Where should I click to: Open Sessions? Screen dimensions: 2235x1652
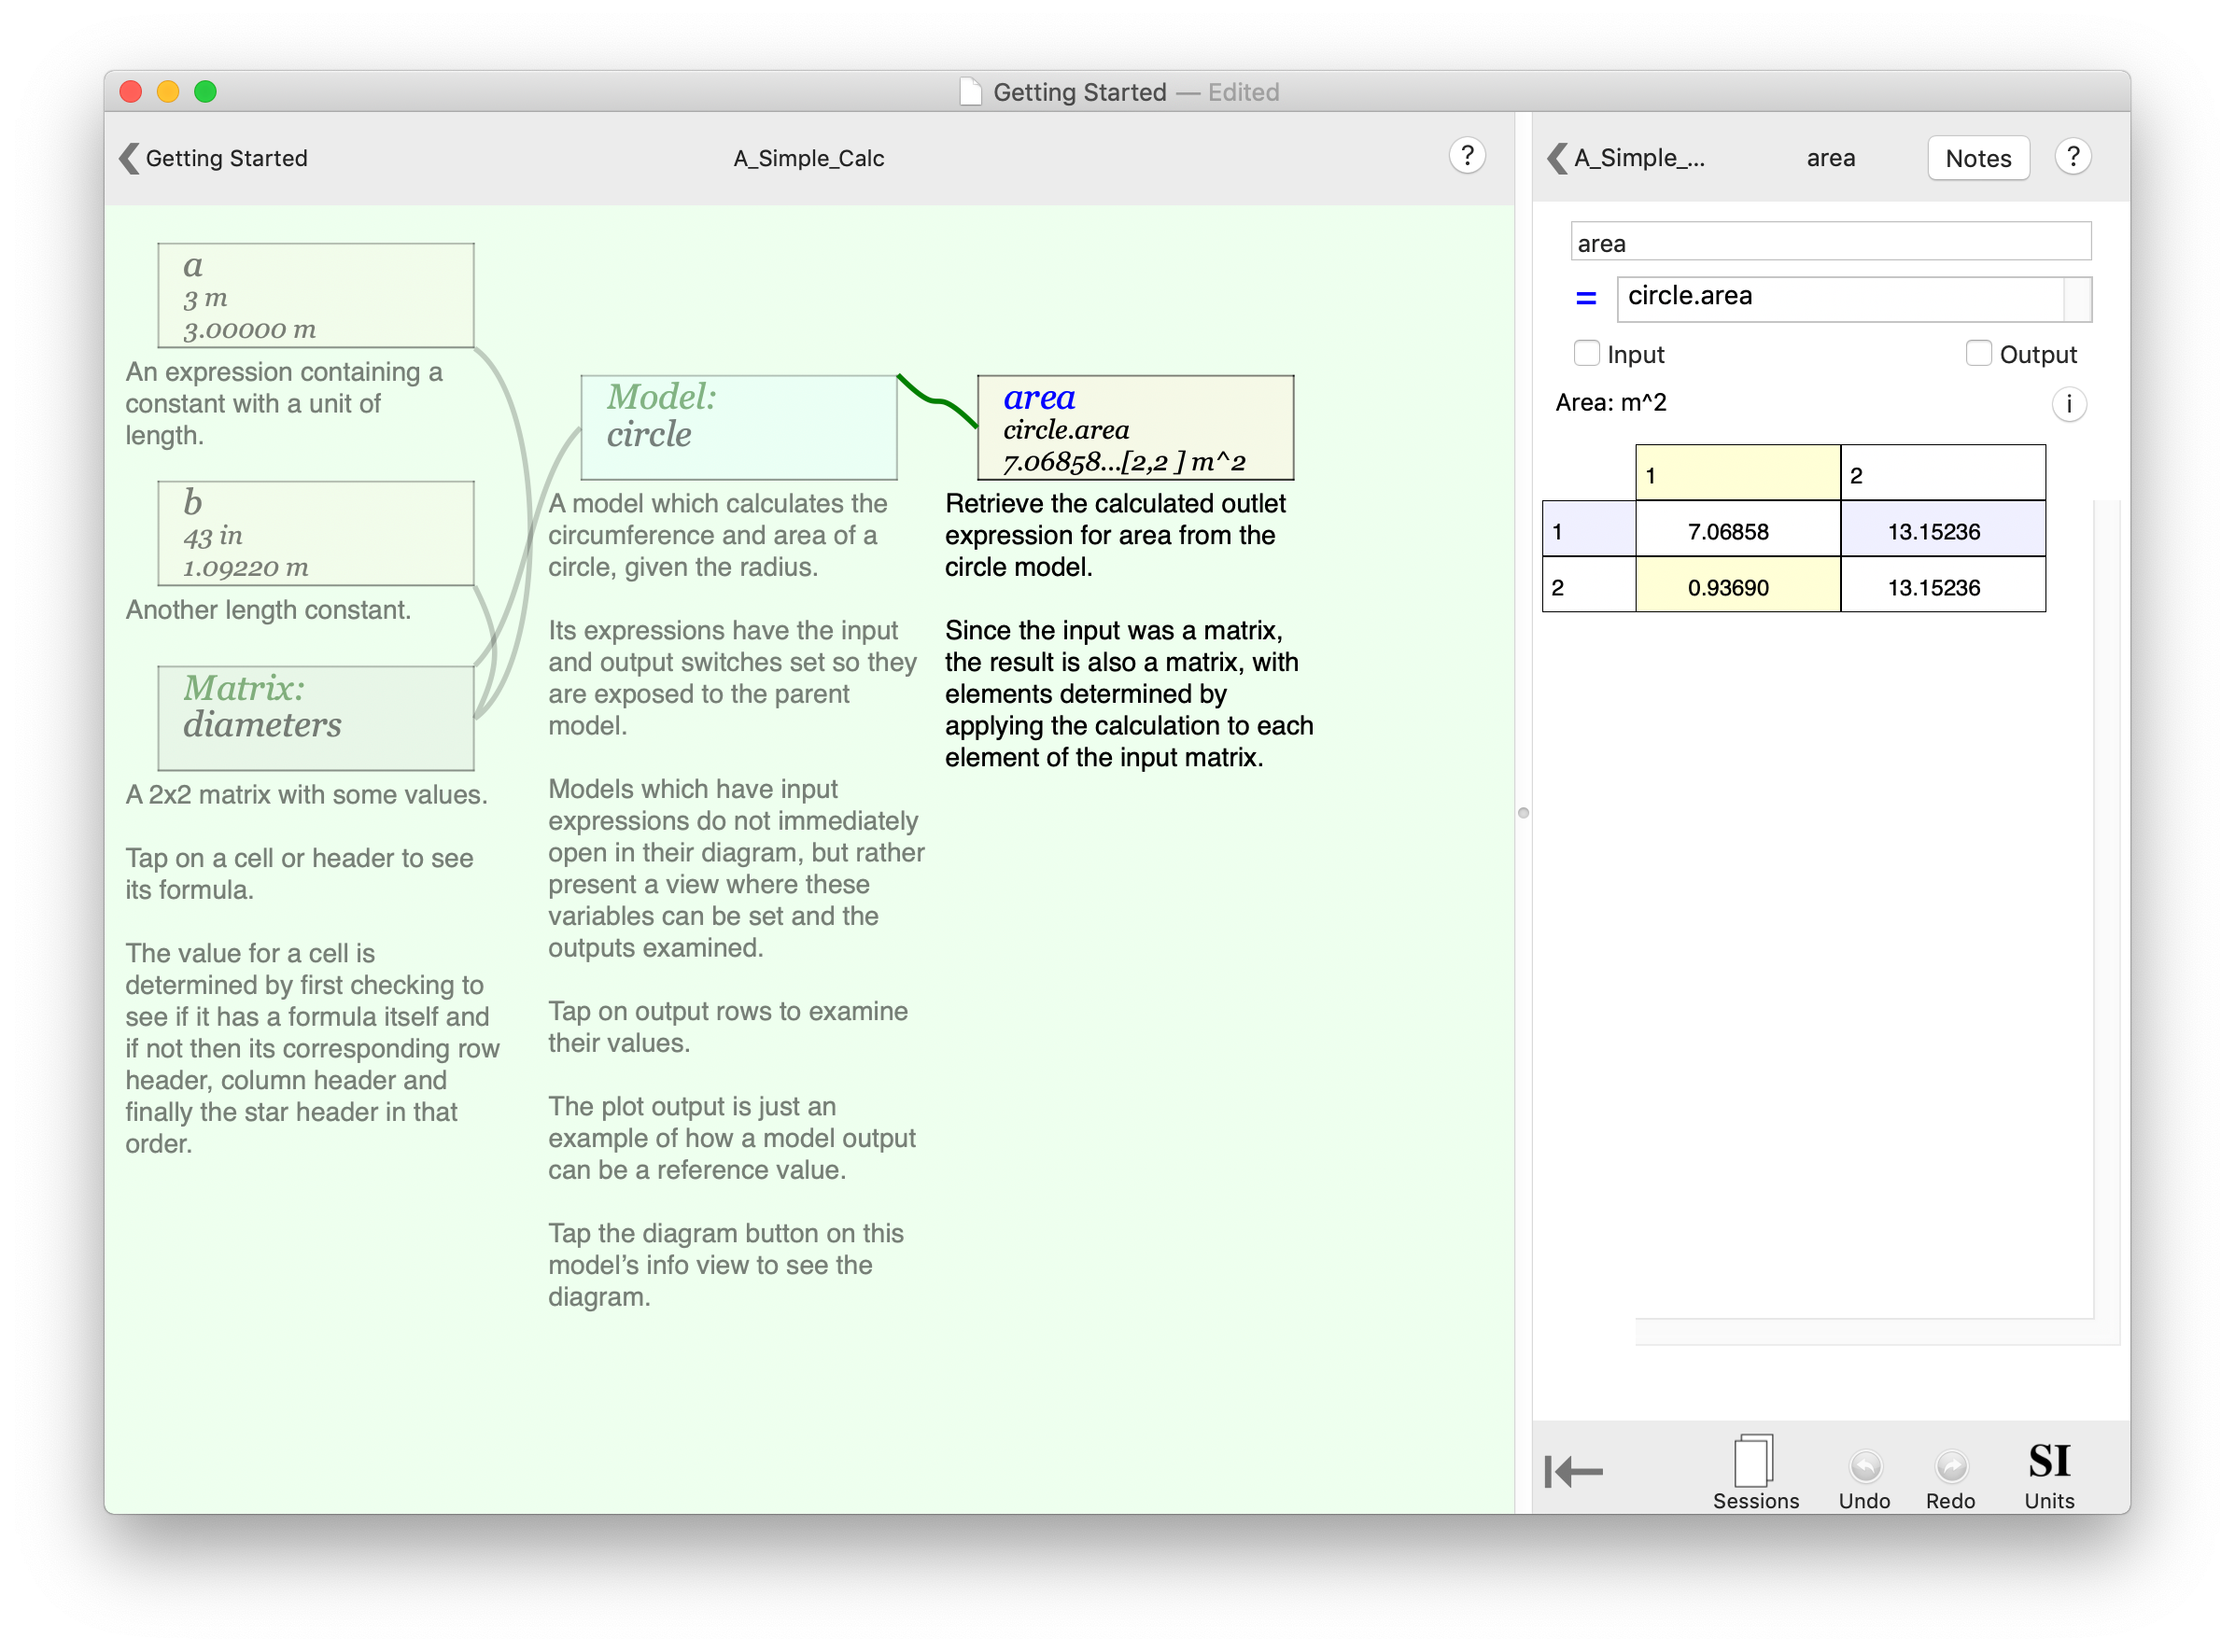tap(1755, 1471)
